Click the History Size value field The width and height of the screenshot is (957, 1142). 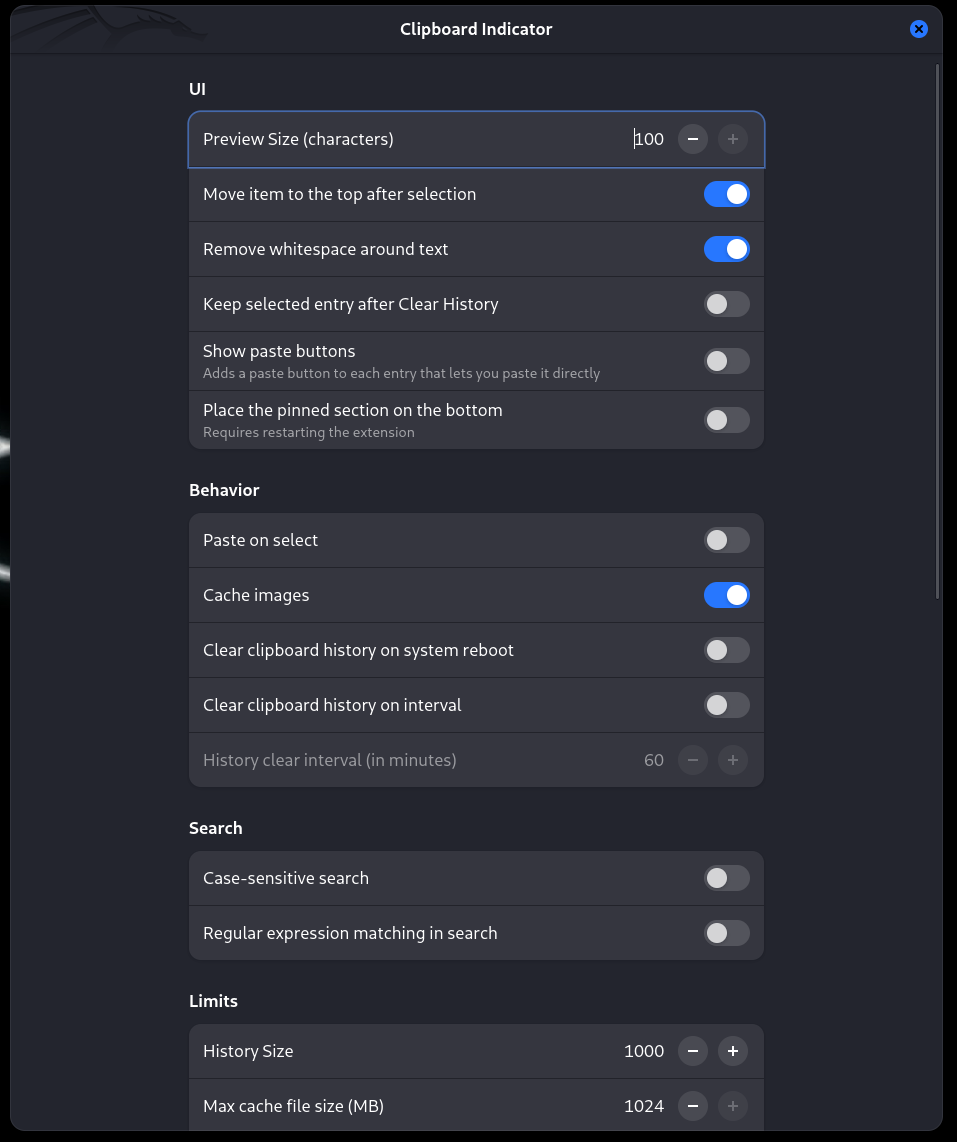(x=644, y=1051)
